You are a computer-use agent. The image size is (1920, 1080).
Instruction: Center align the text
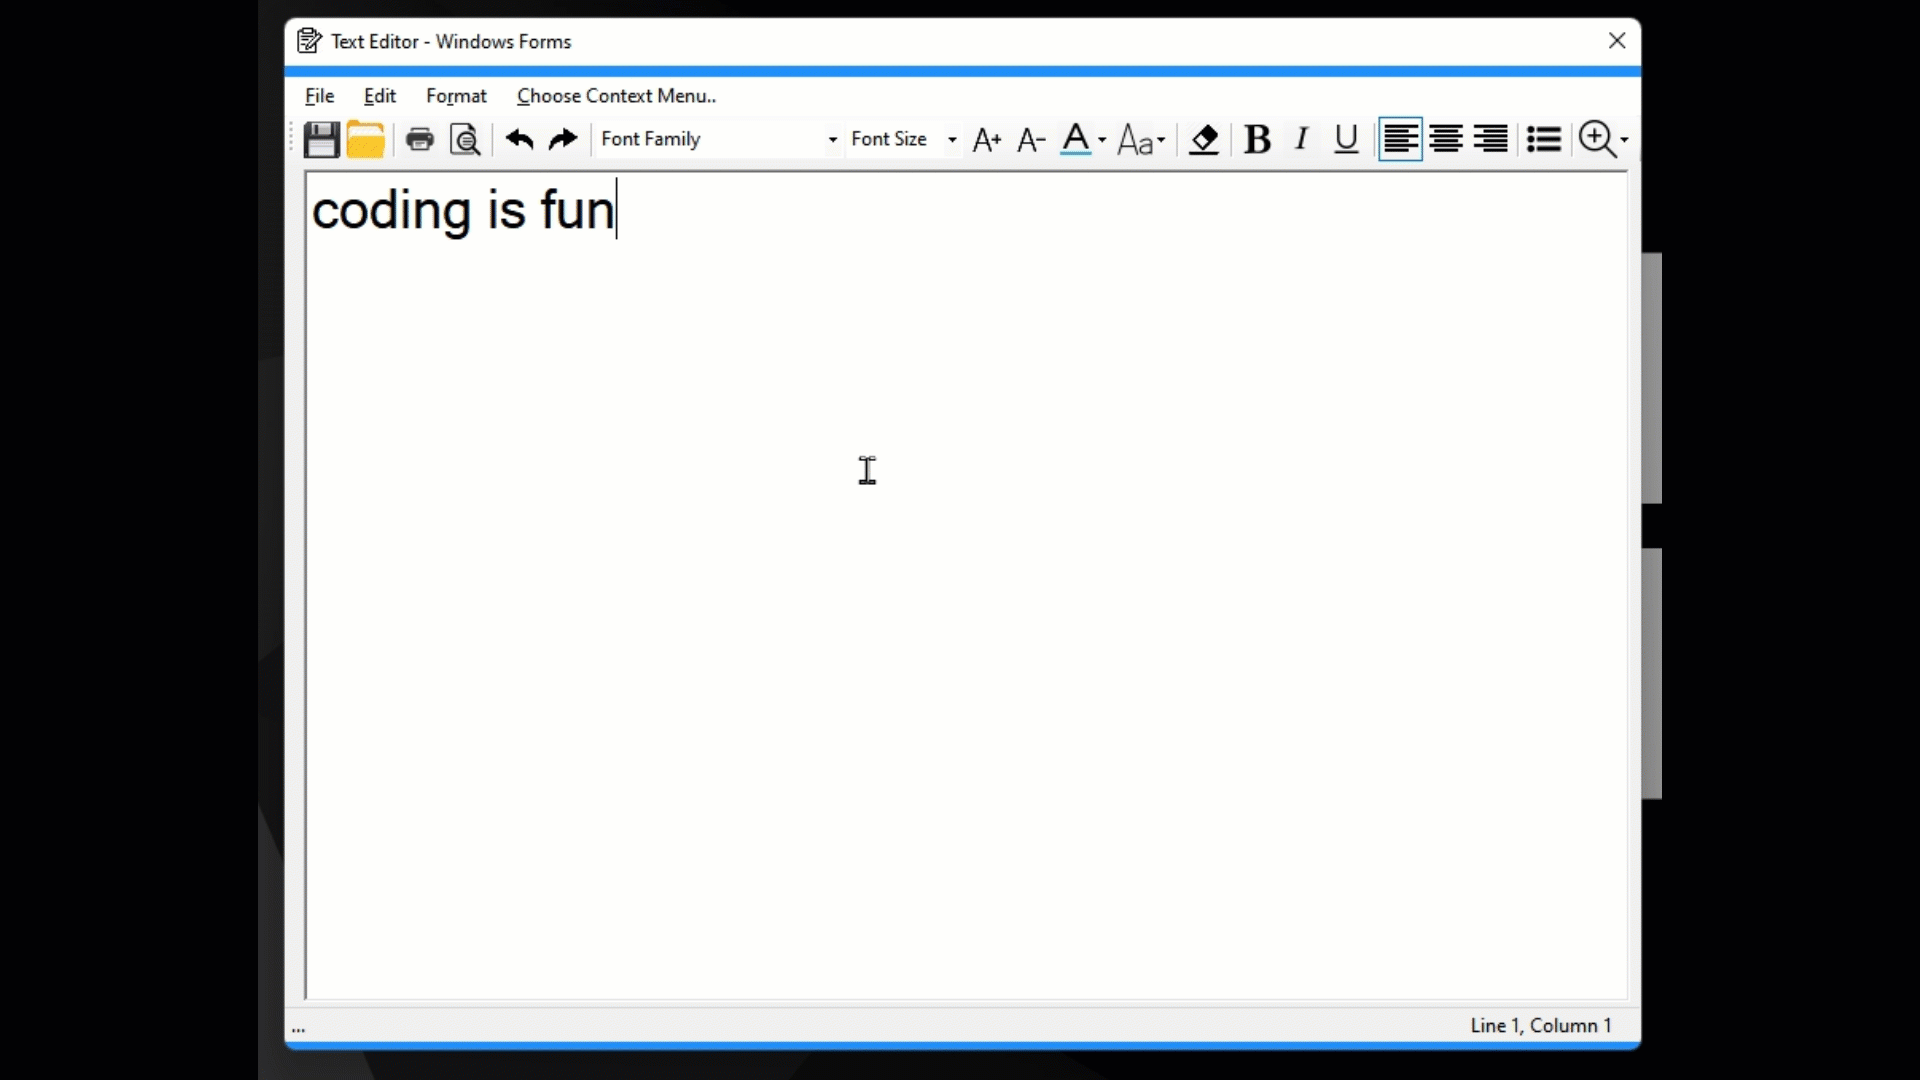tap(1446, 139)
